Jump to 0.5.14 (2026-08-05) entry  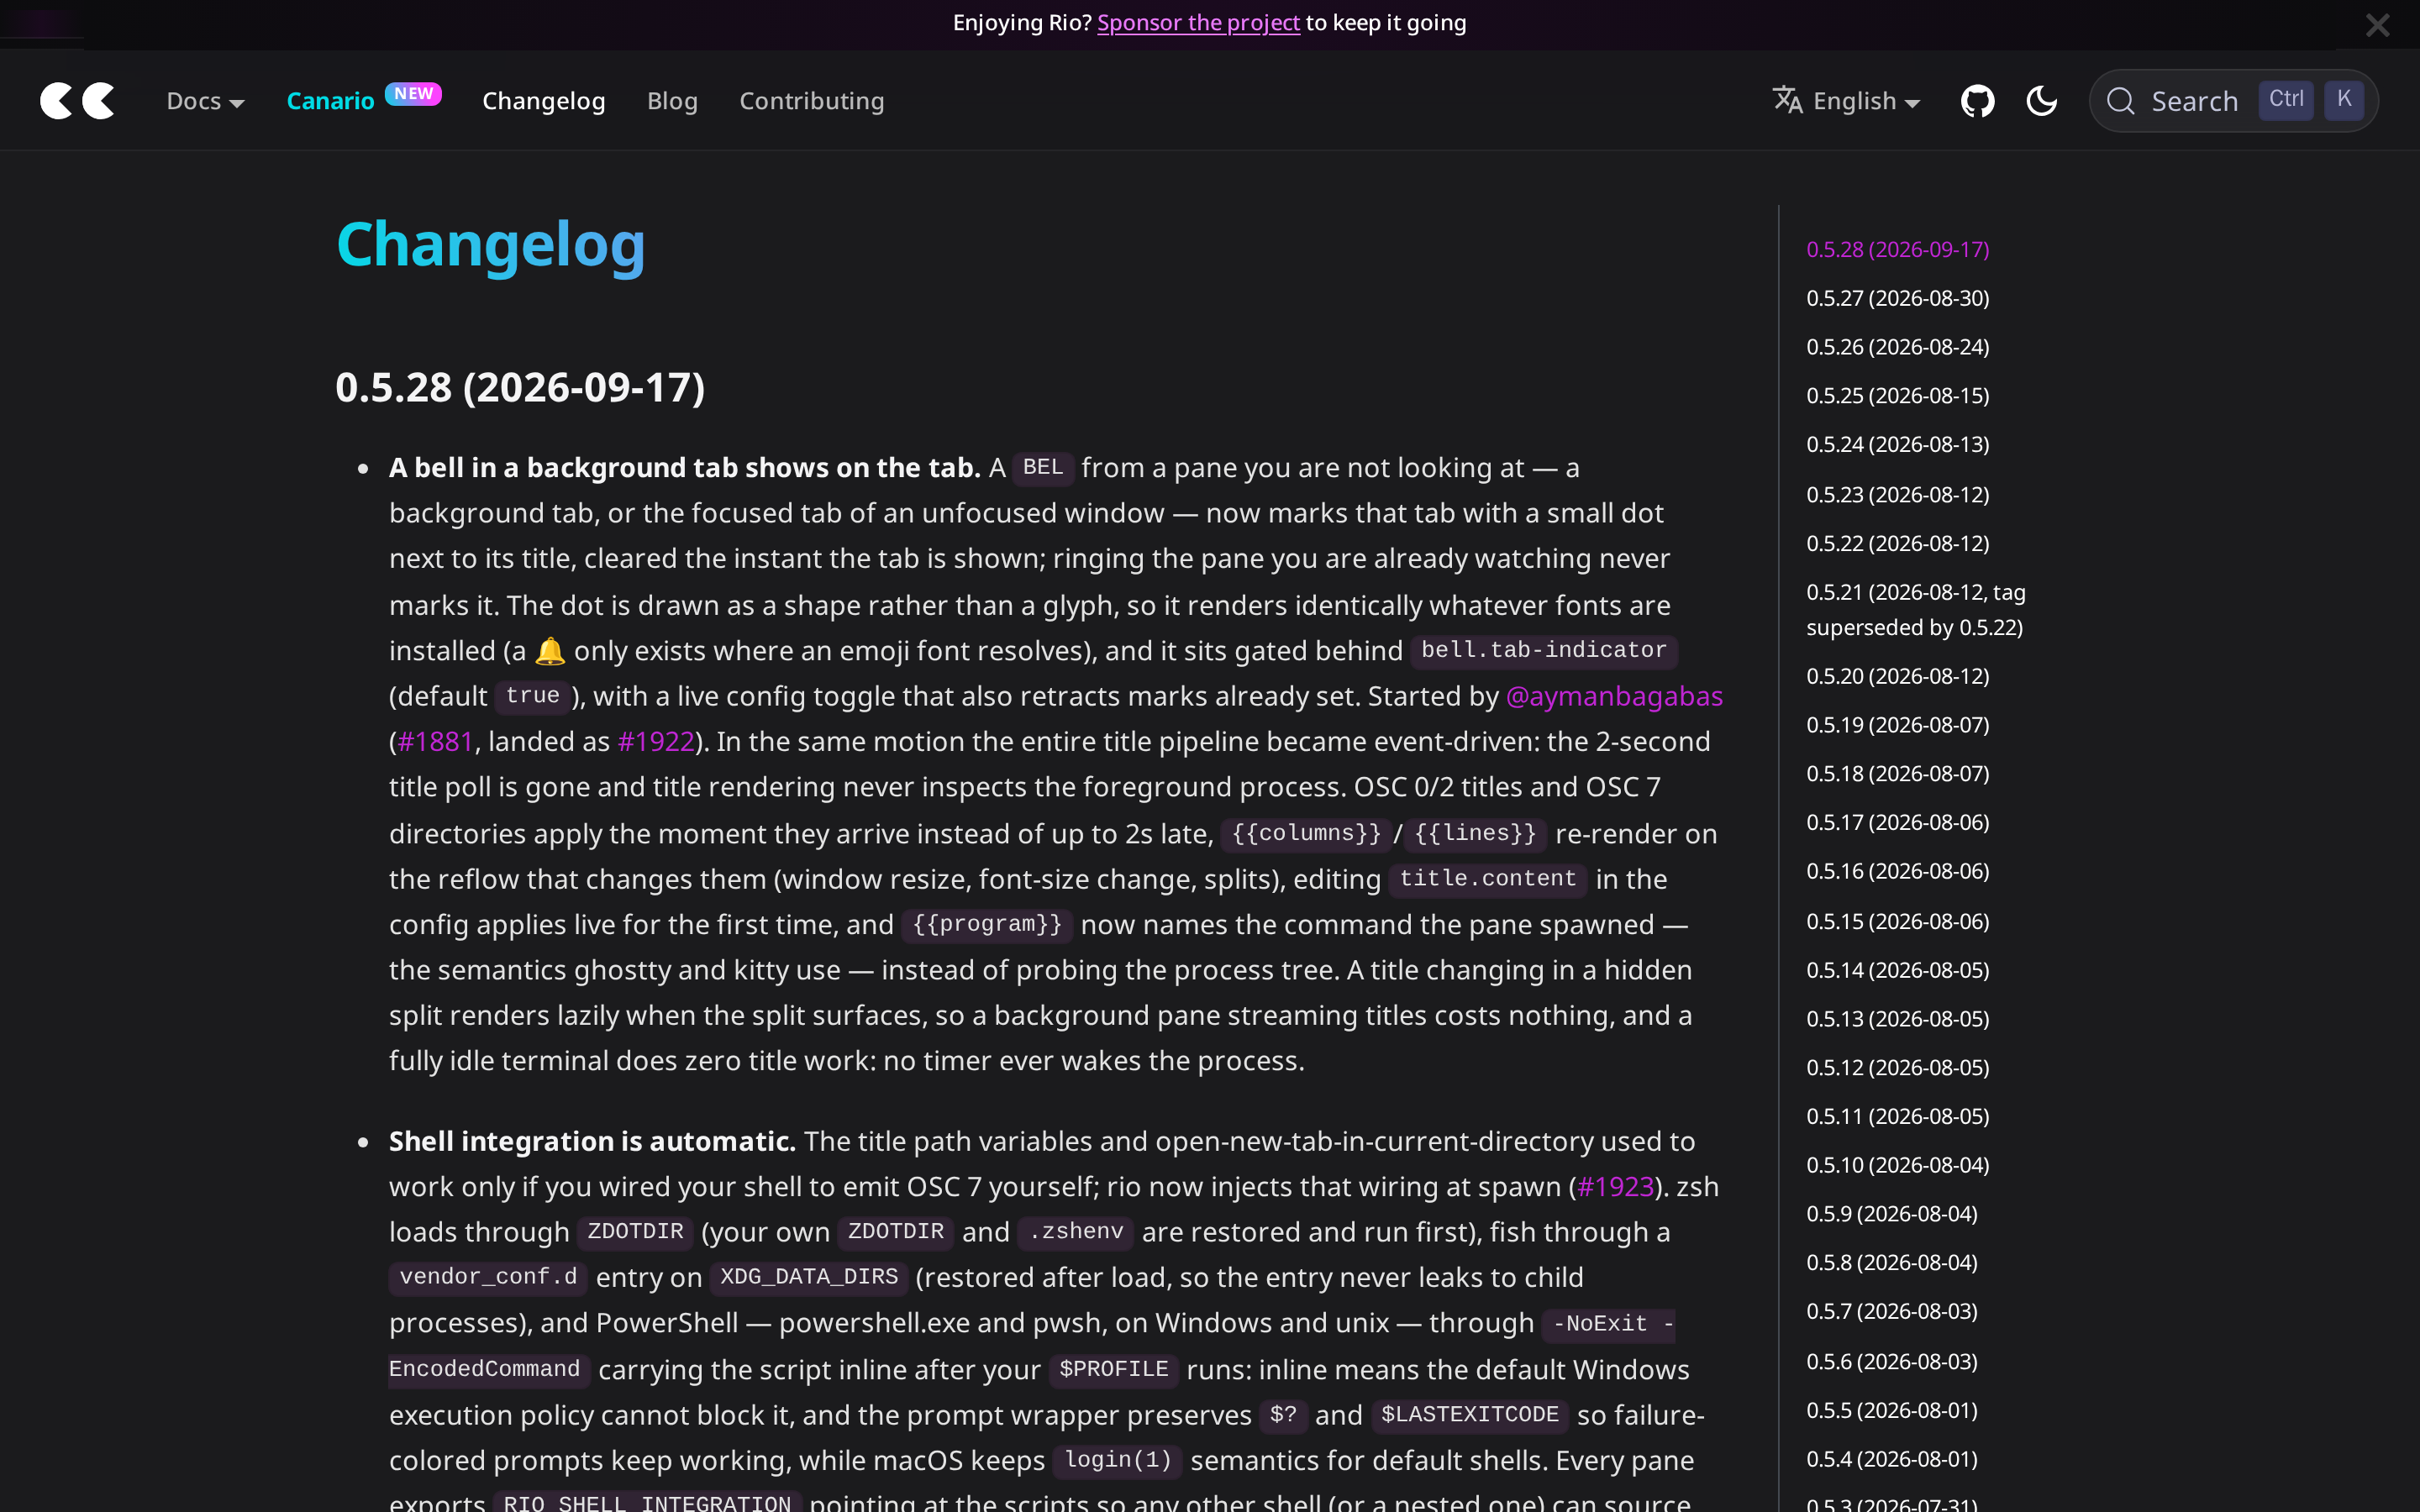[1897, 970]
